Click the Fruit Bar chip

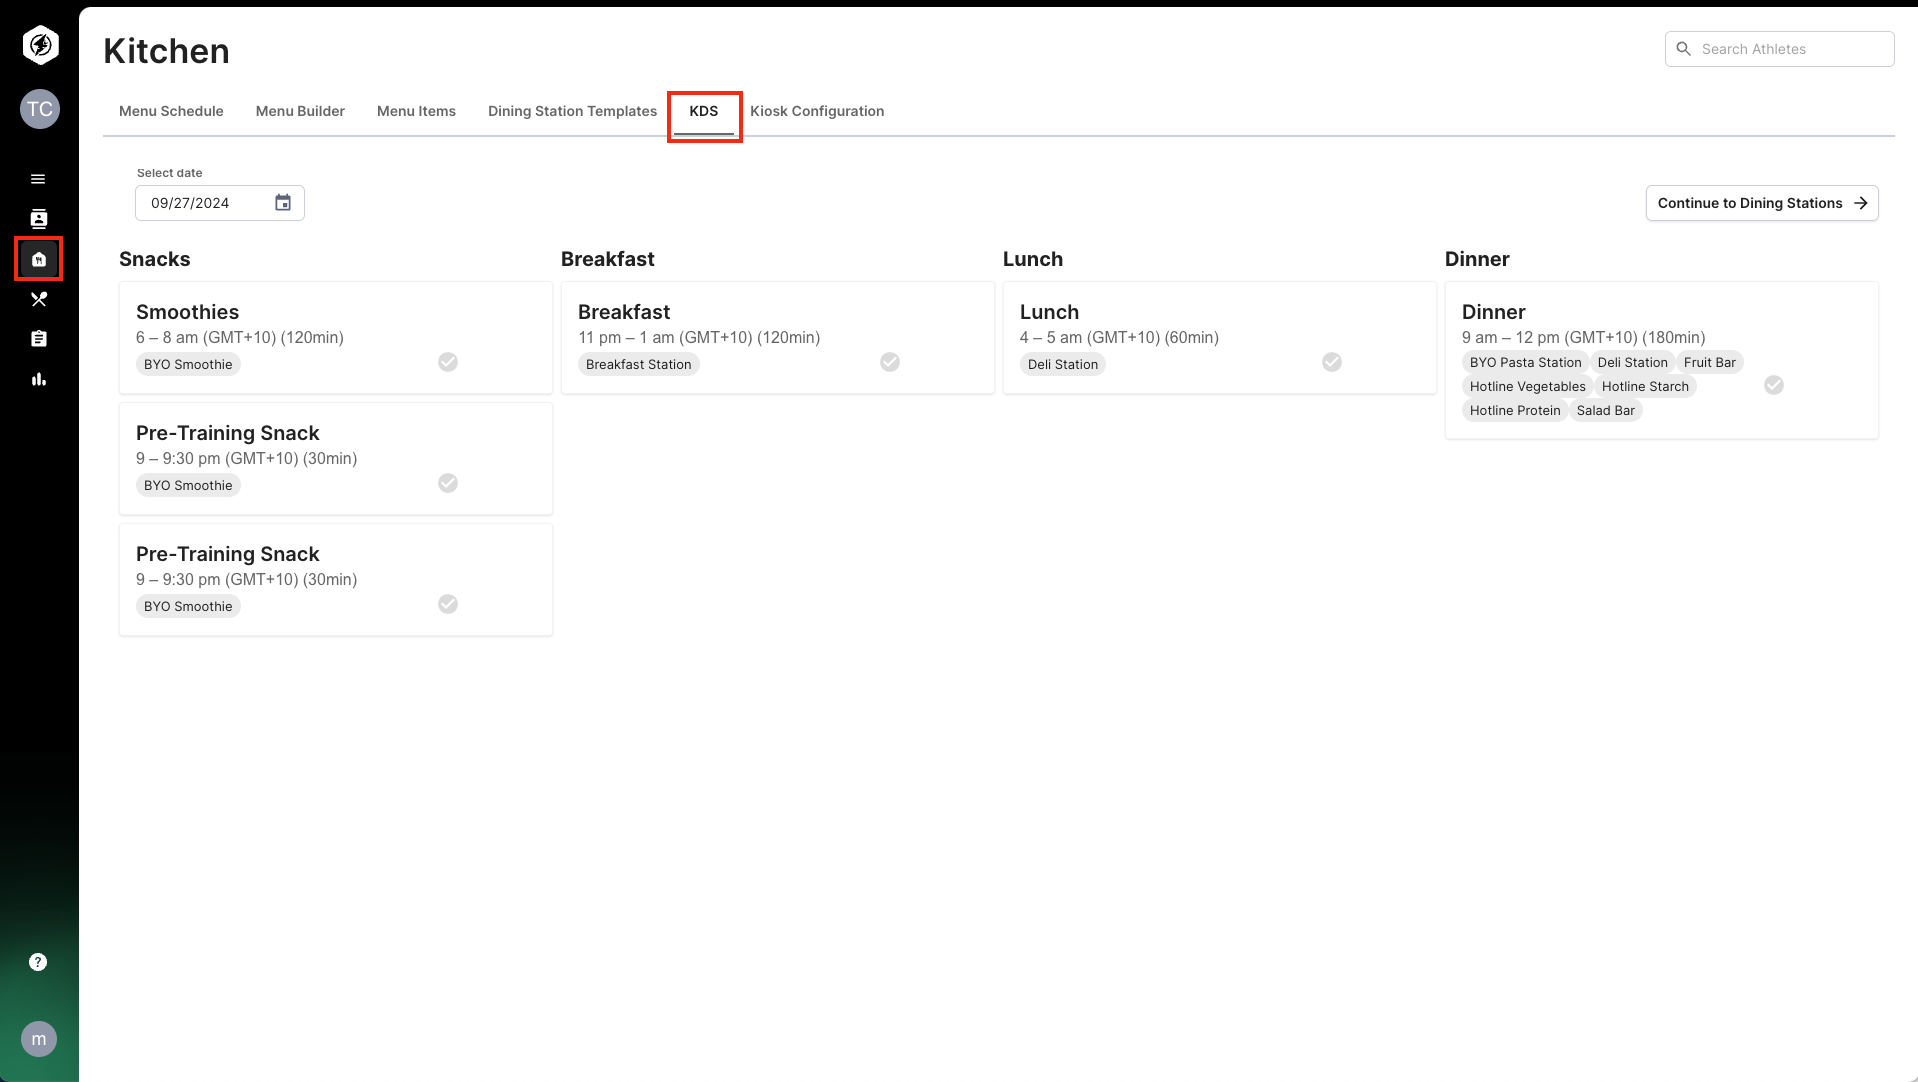1709,362
